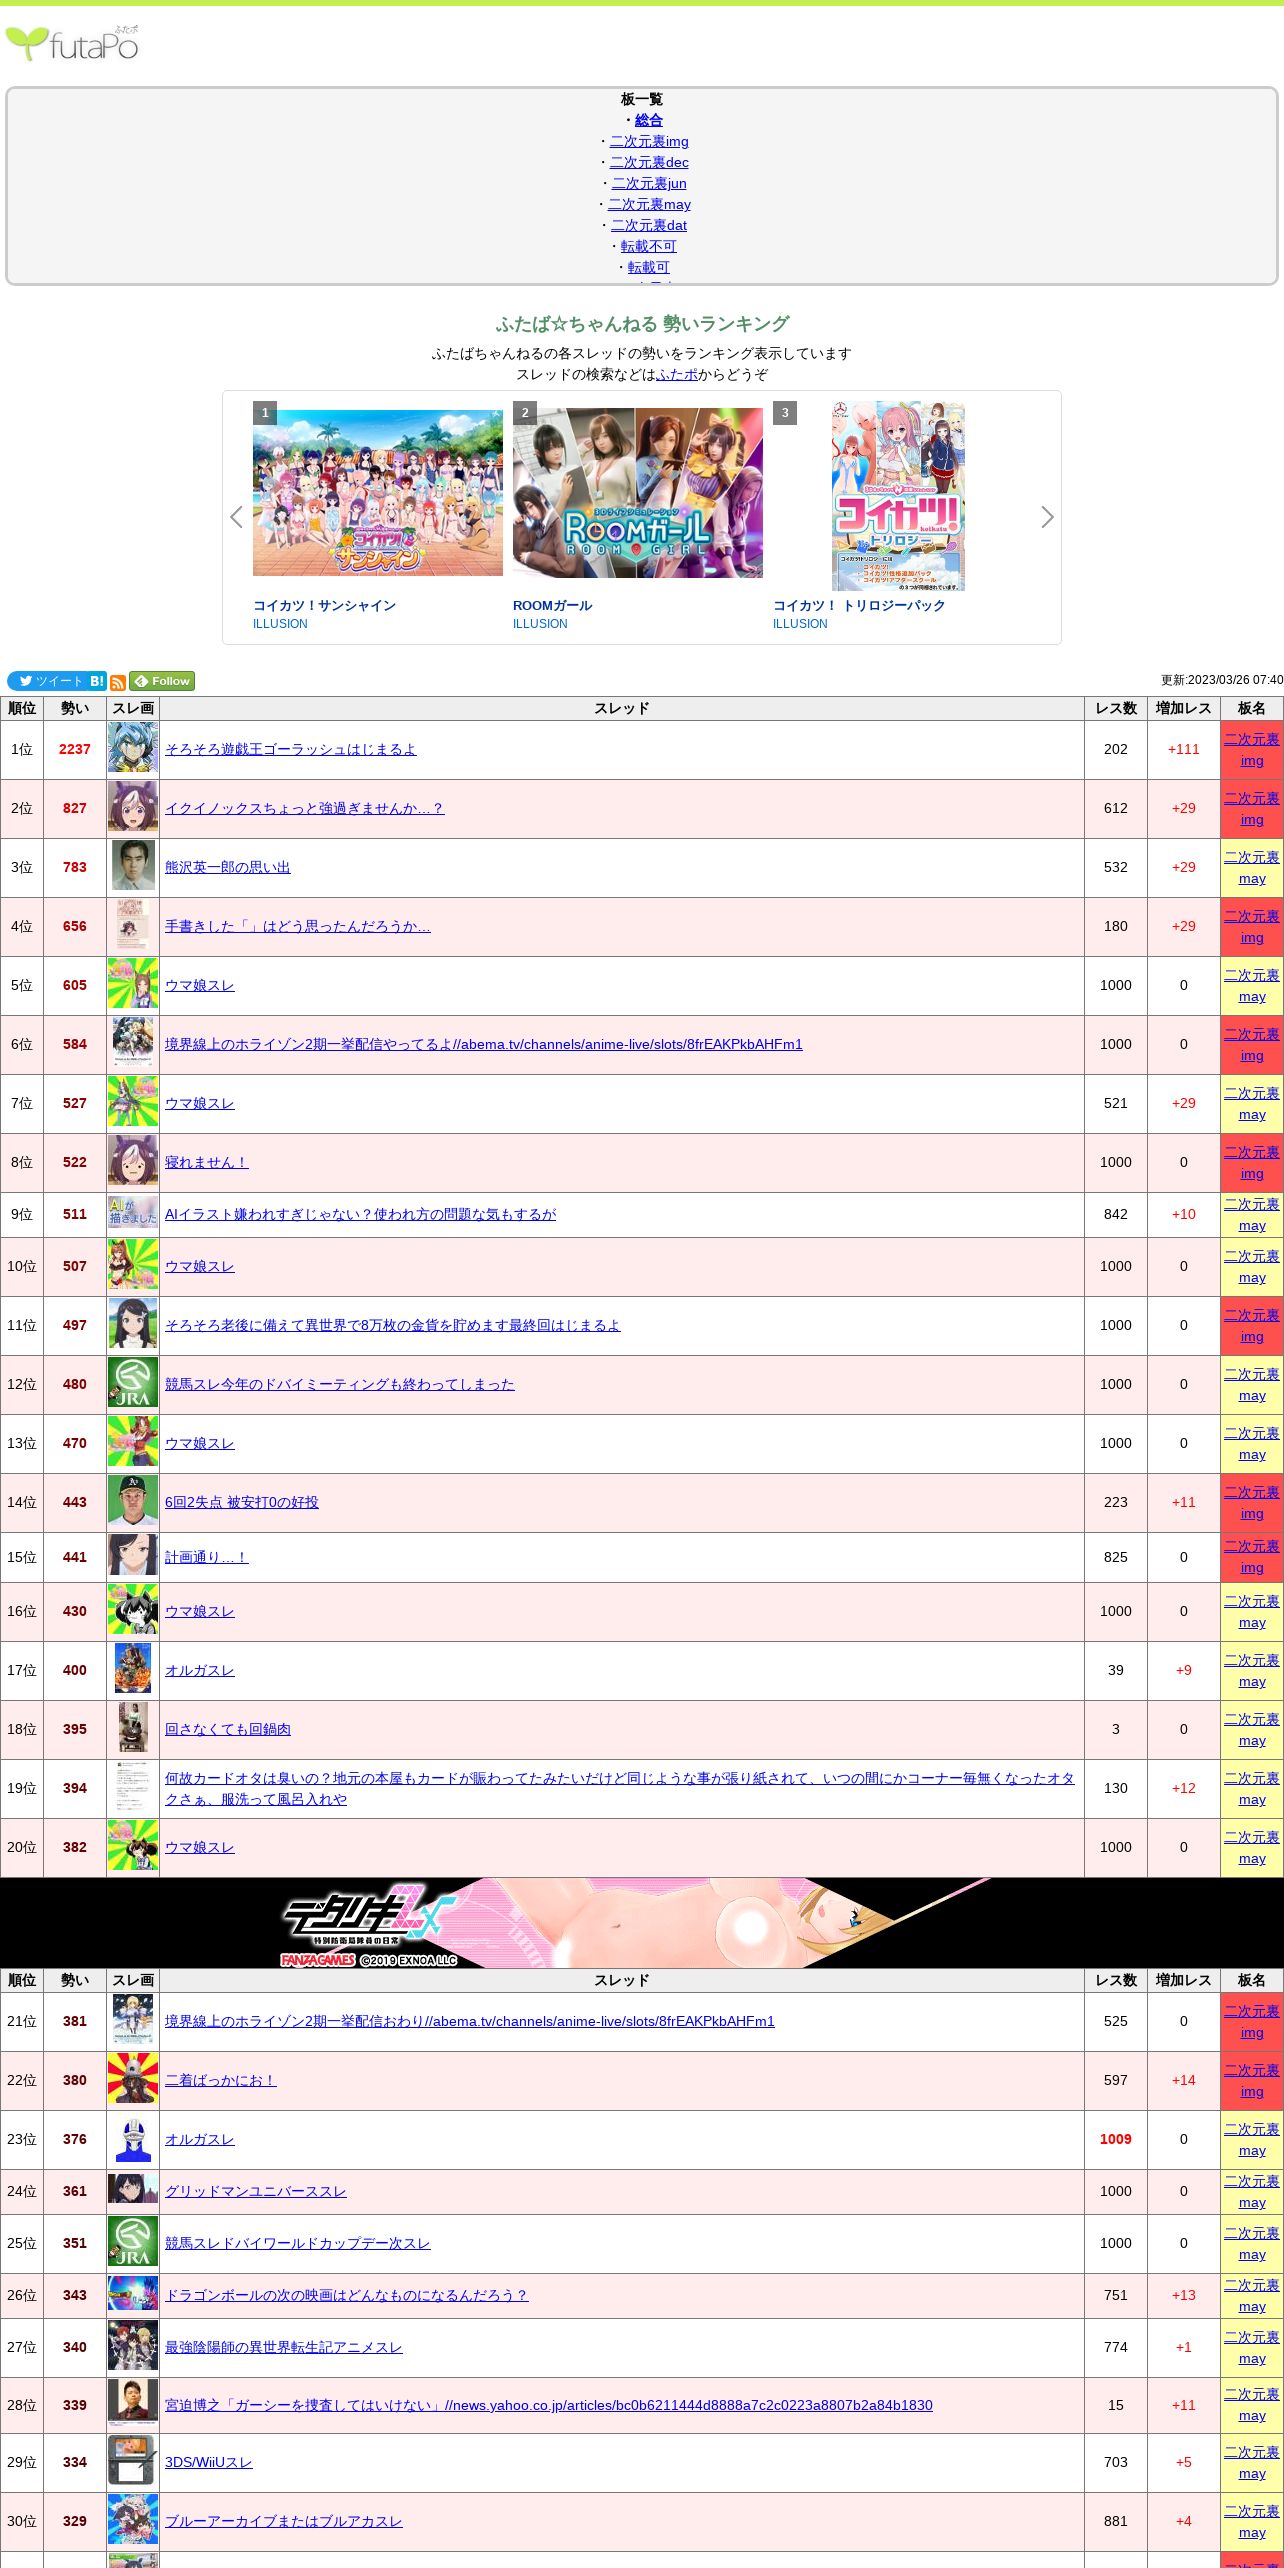Open グリッドマンユニバーススレ thread

tap(256, 2191)
